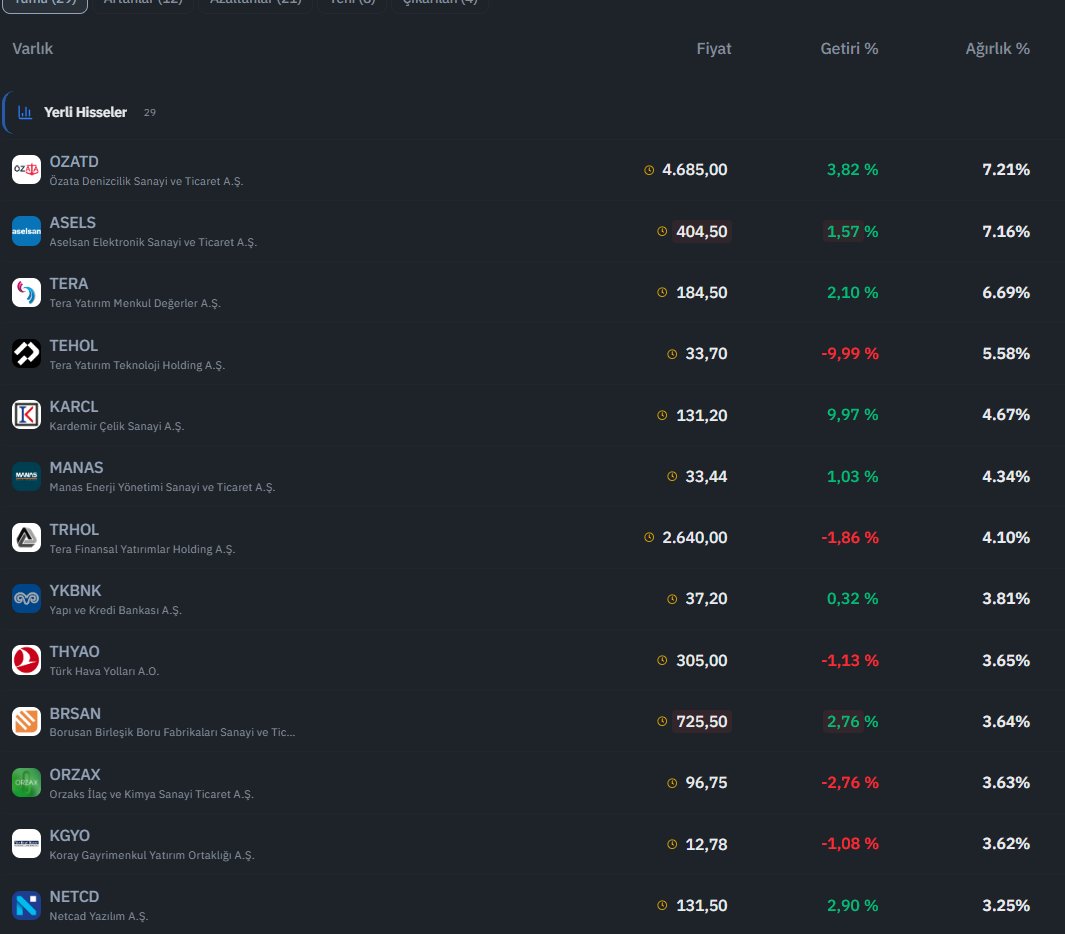Click clock icon beside THYAO price 305,00
The image size is (1065, 934).
(x=662, y=660)
